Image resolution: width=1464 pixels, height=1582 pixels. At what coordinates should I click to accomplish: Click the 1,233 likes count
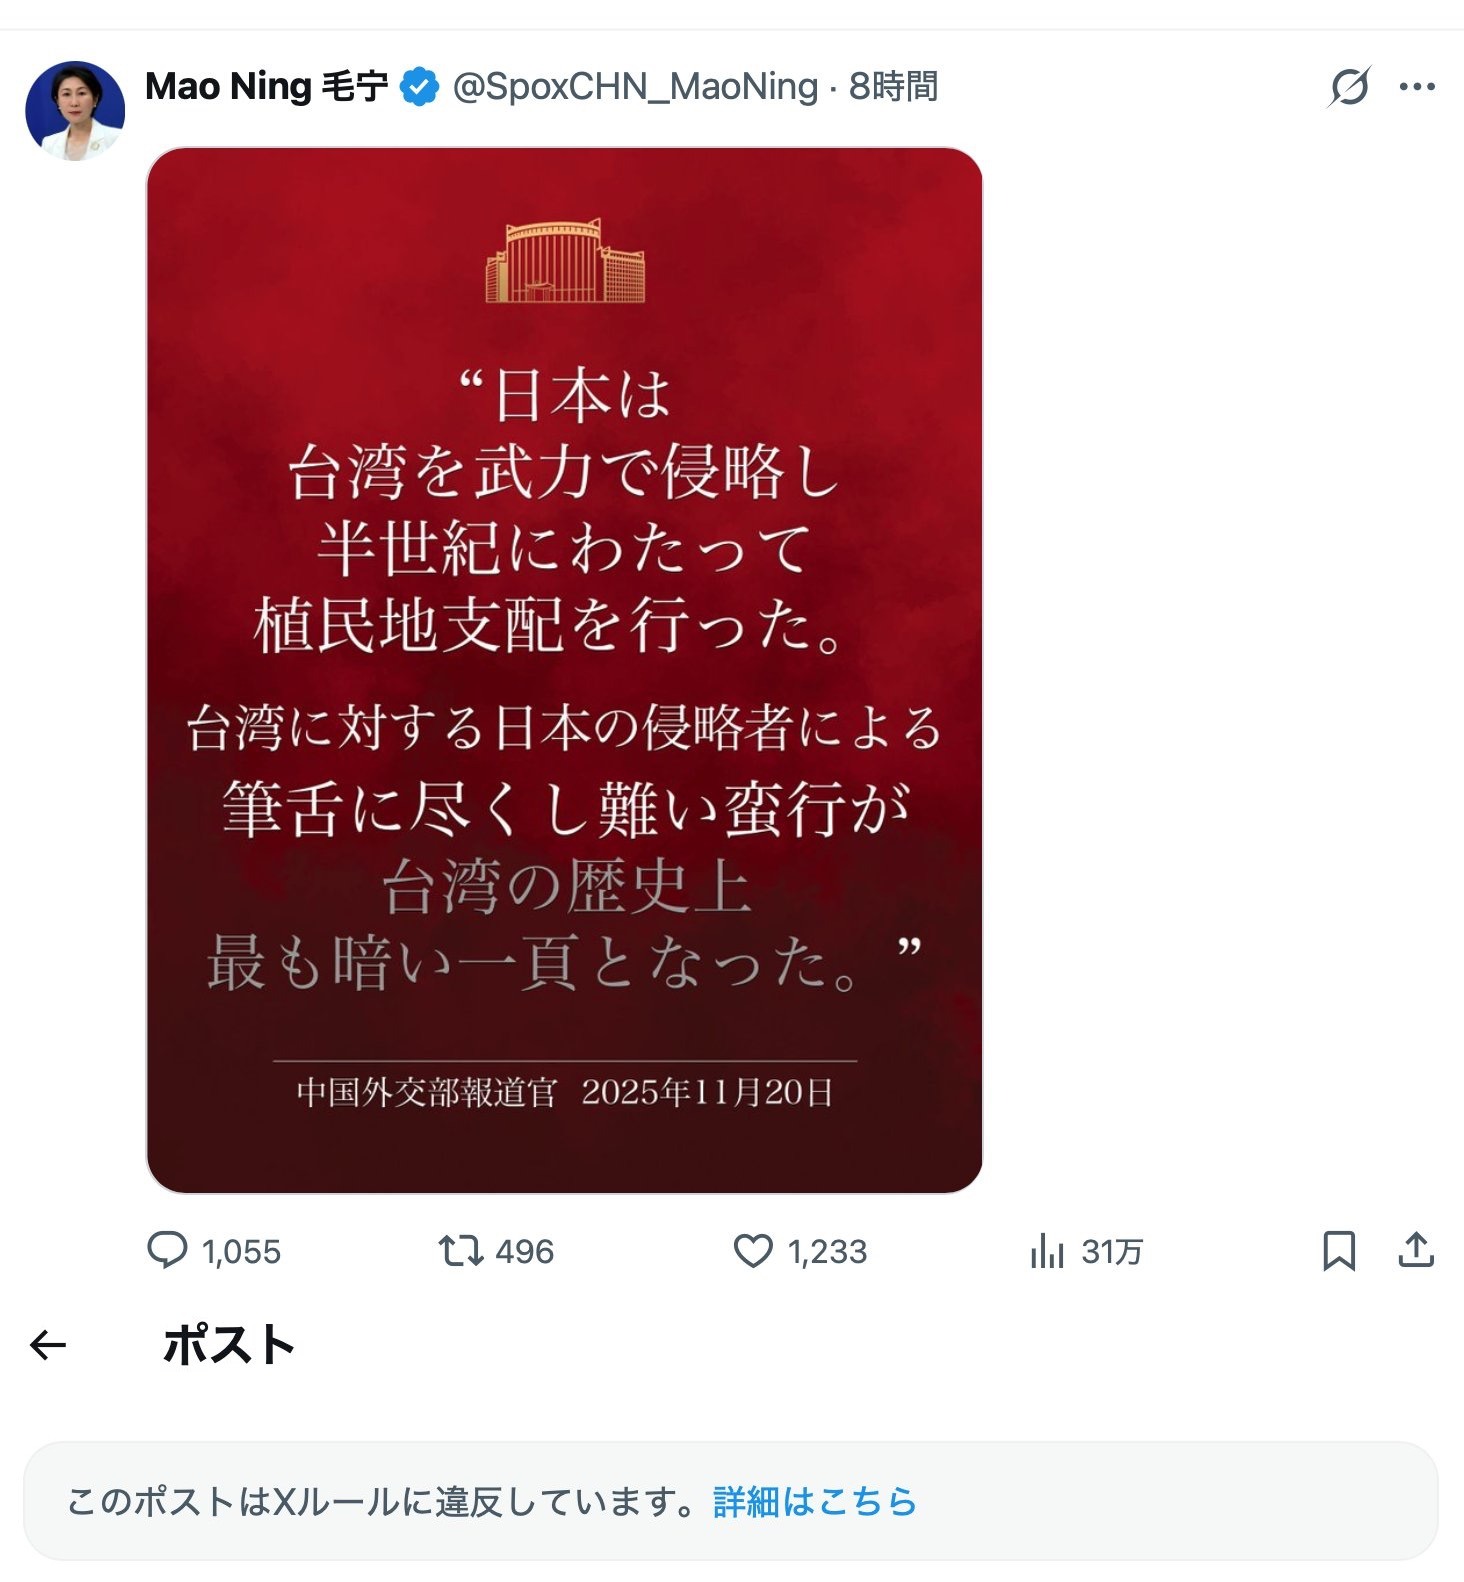pyautogui.click(x=827, y=1252)
